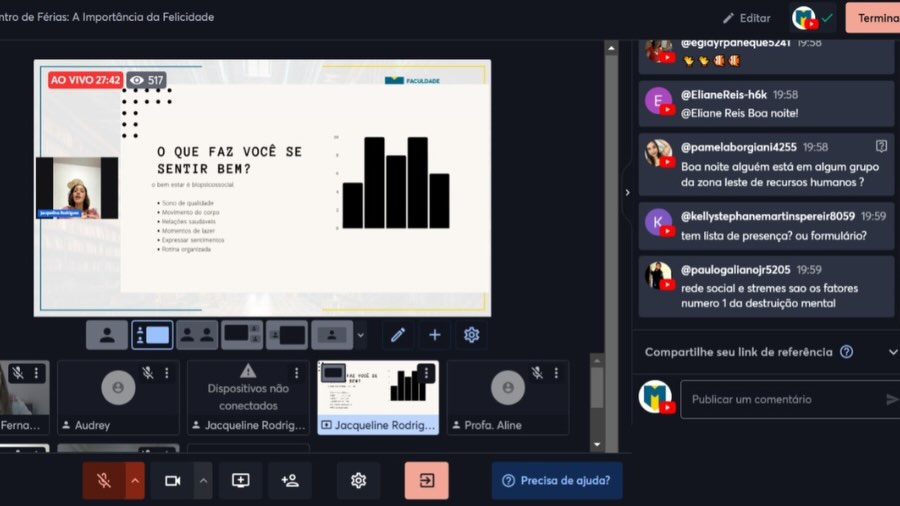Open options menu on Audrey's tile
The image size is (900, 506).
click(166, 373)
